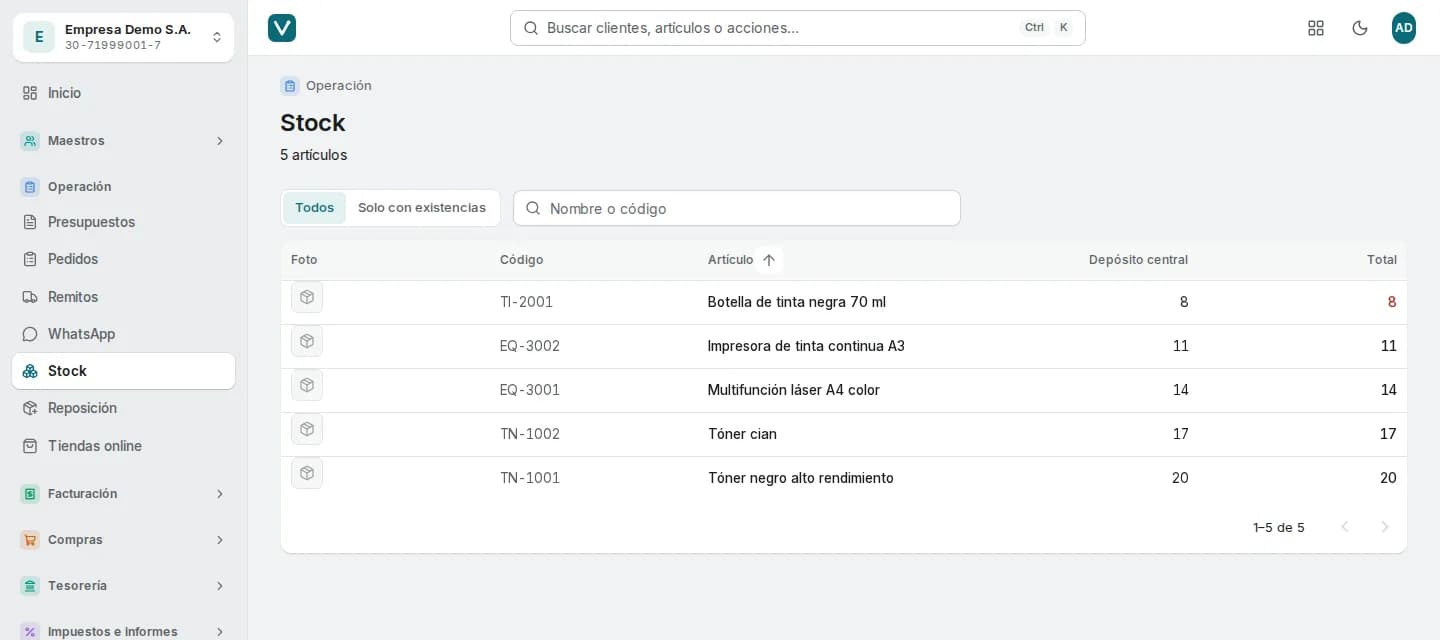
Task: Sort by Artículo column arrow
Action: point(769,260)
